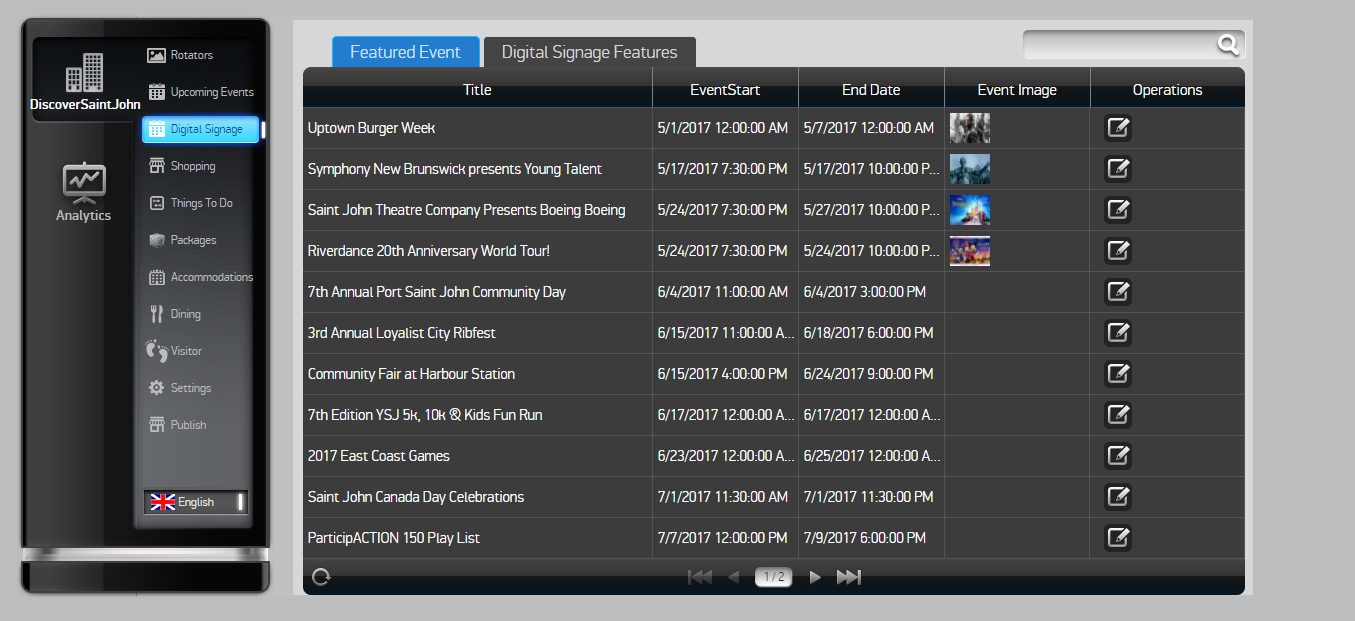Open the DiscoverSaintJohn building icon
This screenshot has height=621, width=1355.
point(84,73)
